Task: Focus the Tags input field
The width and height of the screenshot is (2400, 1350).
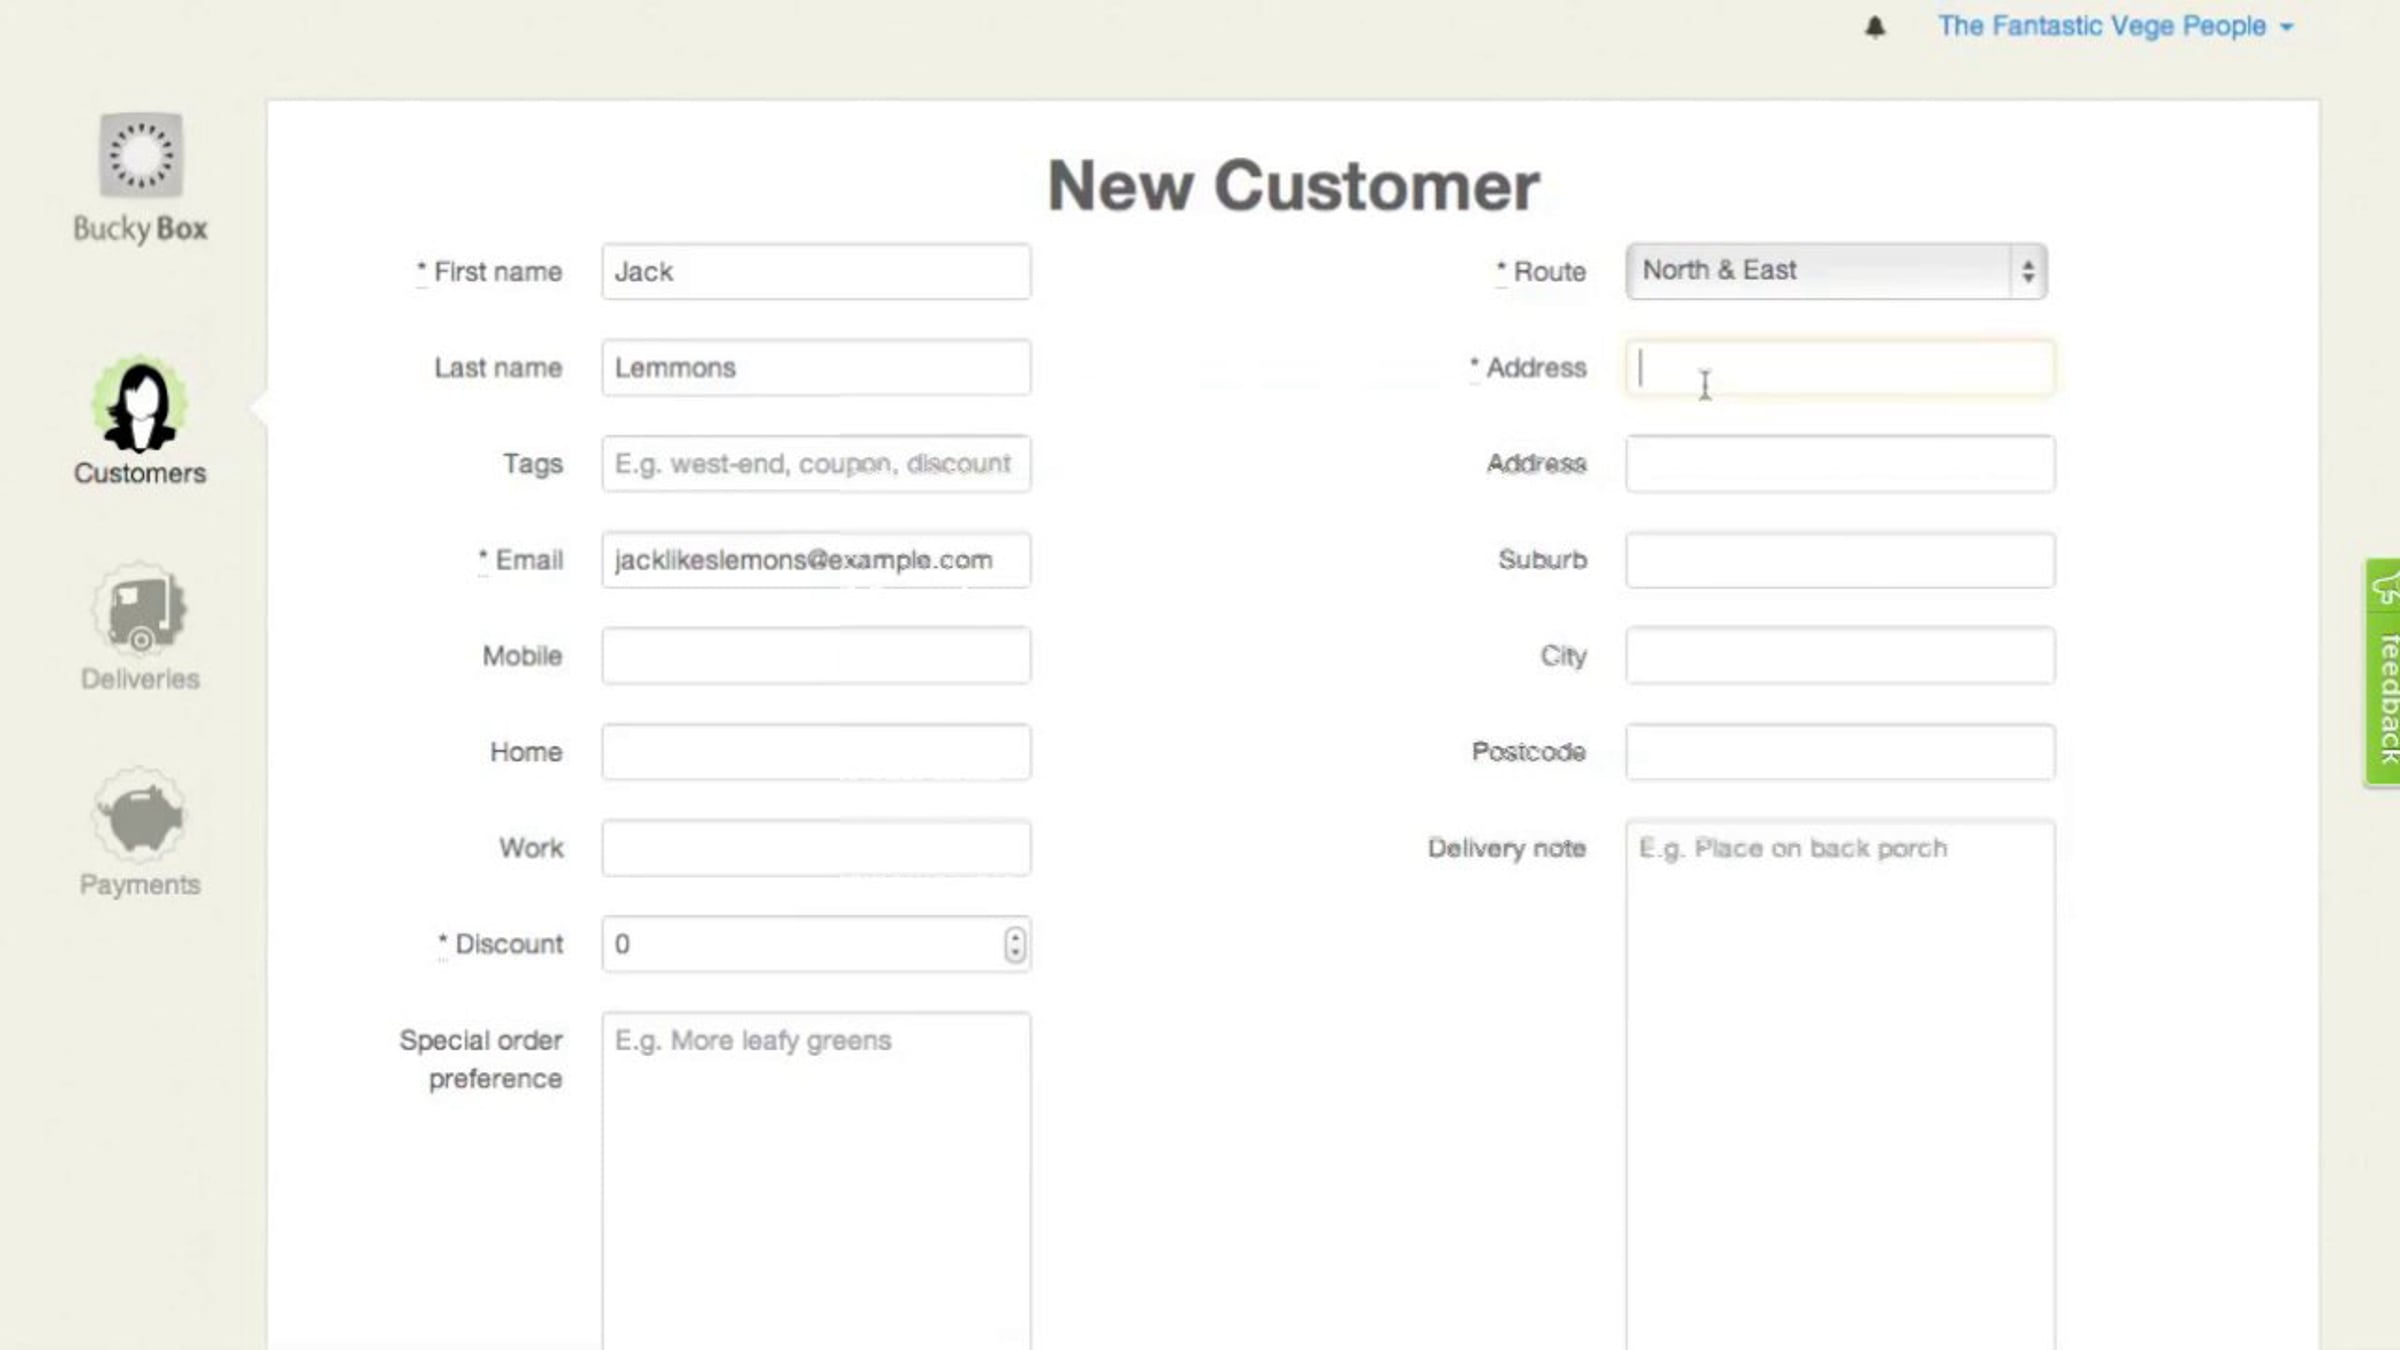Action: [x=816, y=463]
